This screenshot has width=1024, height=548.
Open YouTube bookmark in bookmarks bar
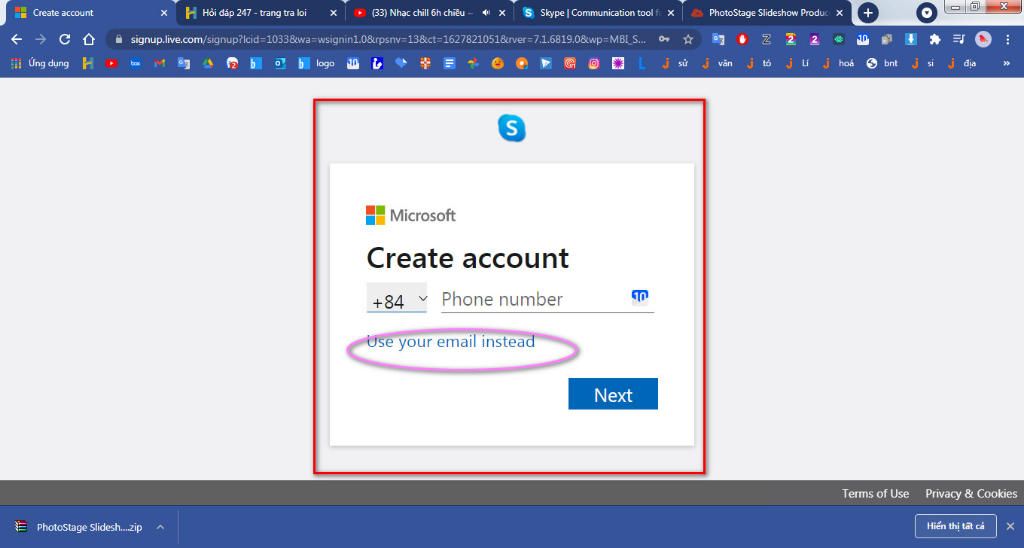[112, 63]
